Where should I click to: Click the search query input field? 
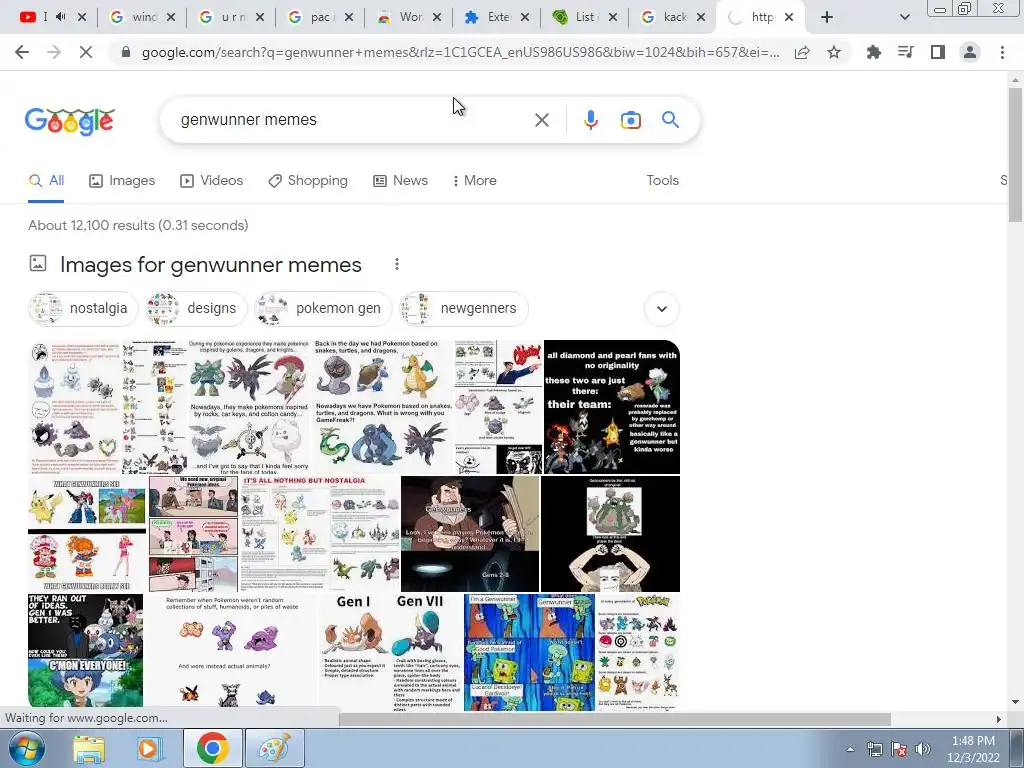[353, 120]
